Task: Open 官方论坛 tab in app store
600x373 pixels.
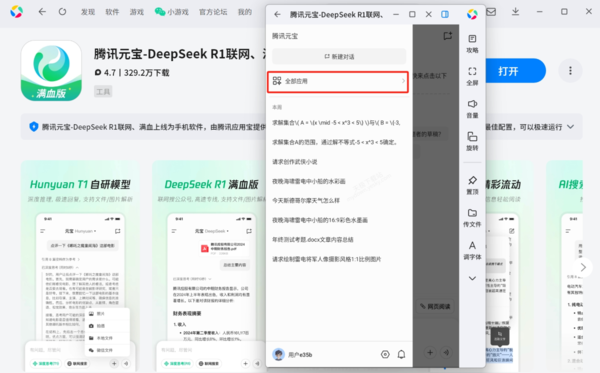Action: [x=213, y=12]
